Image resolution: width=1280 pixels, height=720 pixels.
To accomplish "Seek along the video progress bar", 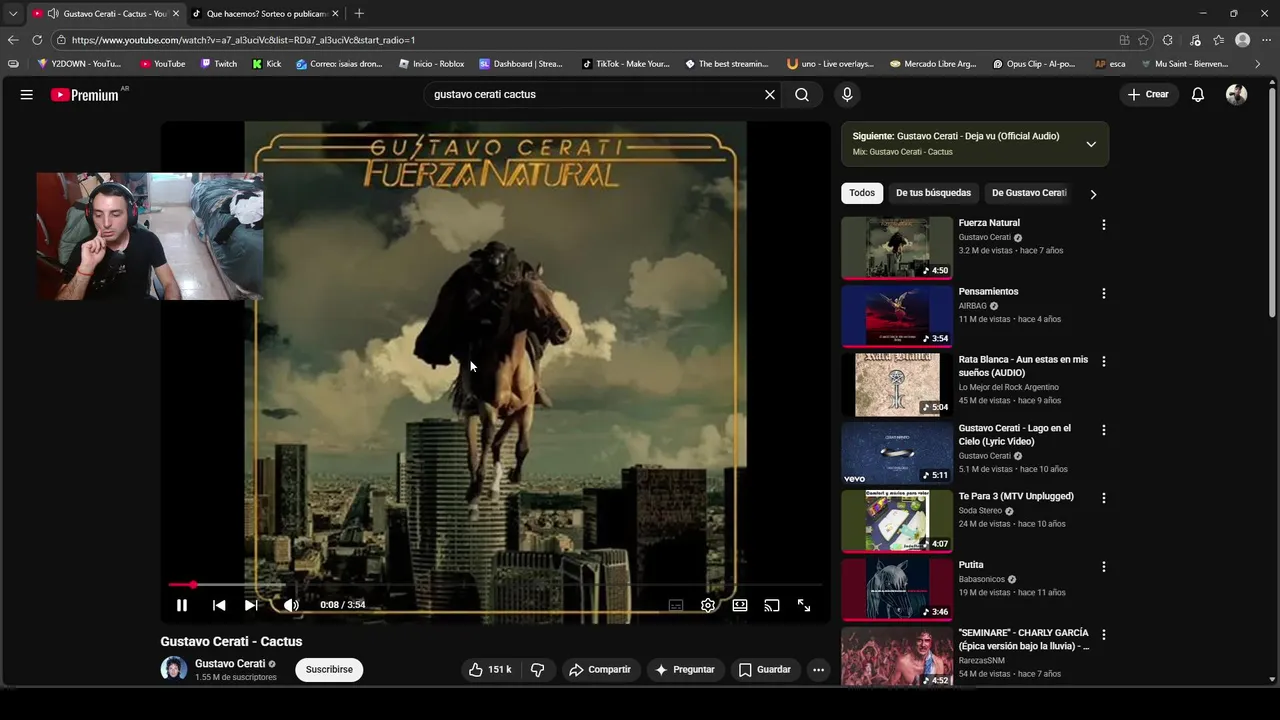I will point(495,585).
